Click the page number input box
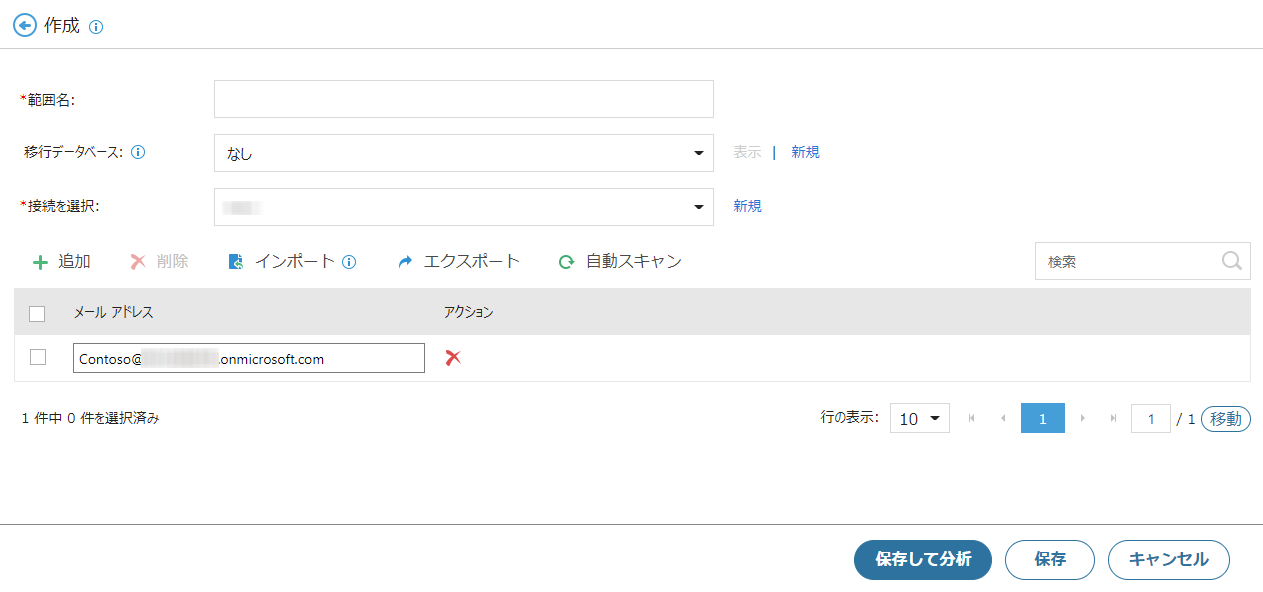The image size is (1263, 592). [x=1151, y=419]
